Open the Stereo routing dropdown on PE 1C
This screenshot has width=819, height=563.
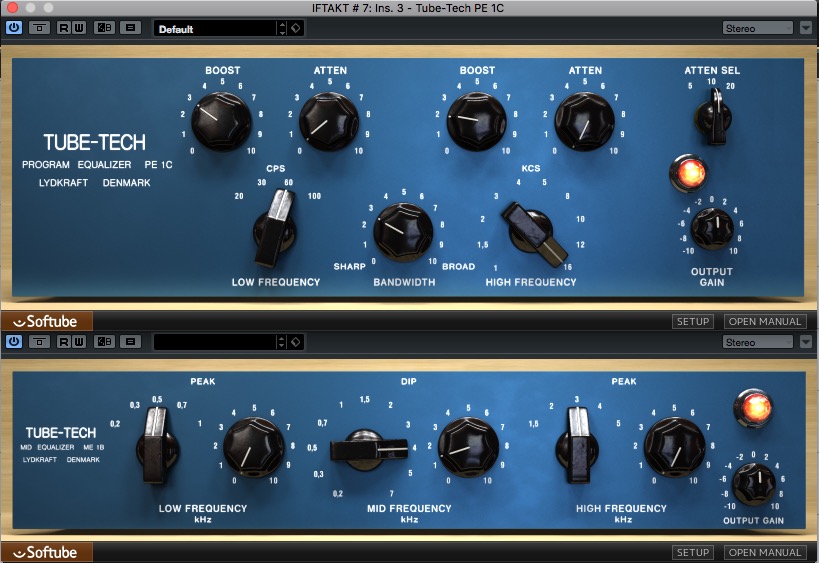(x=758, y=28)
